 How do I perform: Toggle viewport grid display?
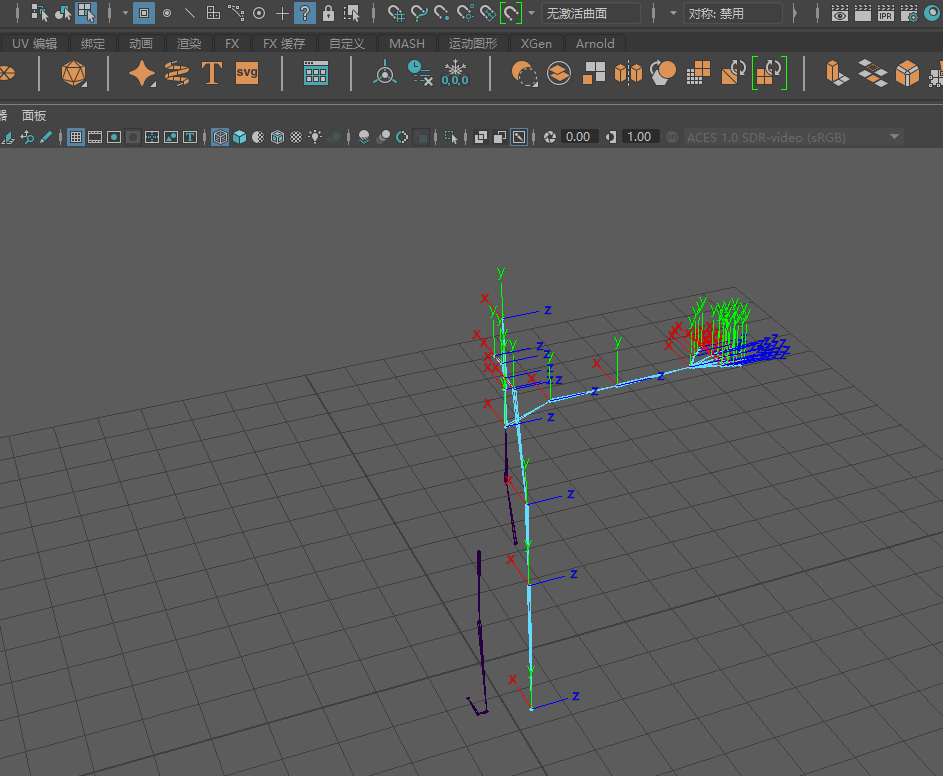coord(76,137)
